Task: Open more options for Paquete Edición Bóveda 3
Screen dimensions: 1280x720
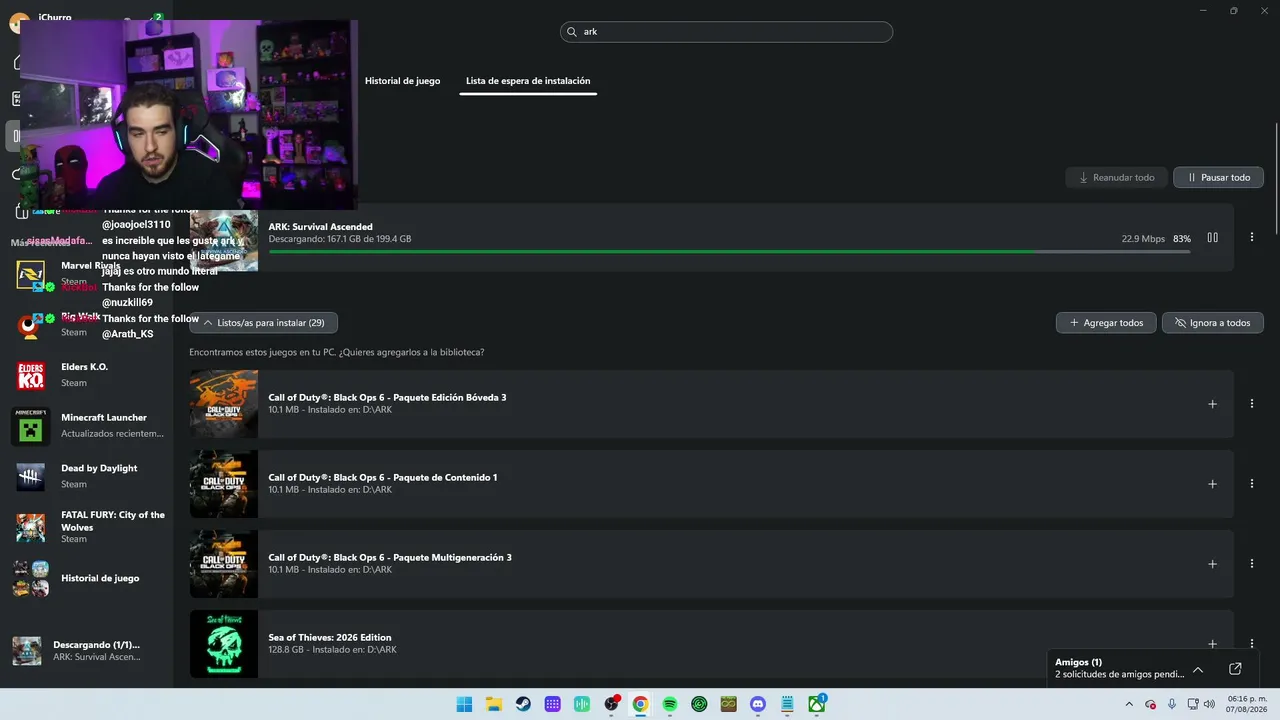Action: (x=1252, y=404)
